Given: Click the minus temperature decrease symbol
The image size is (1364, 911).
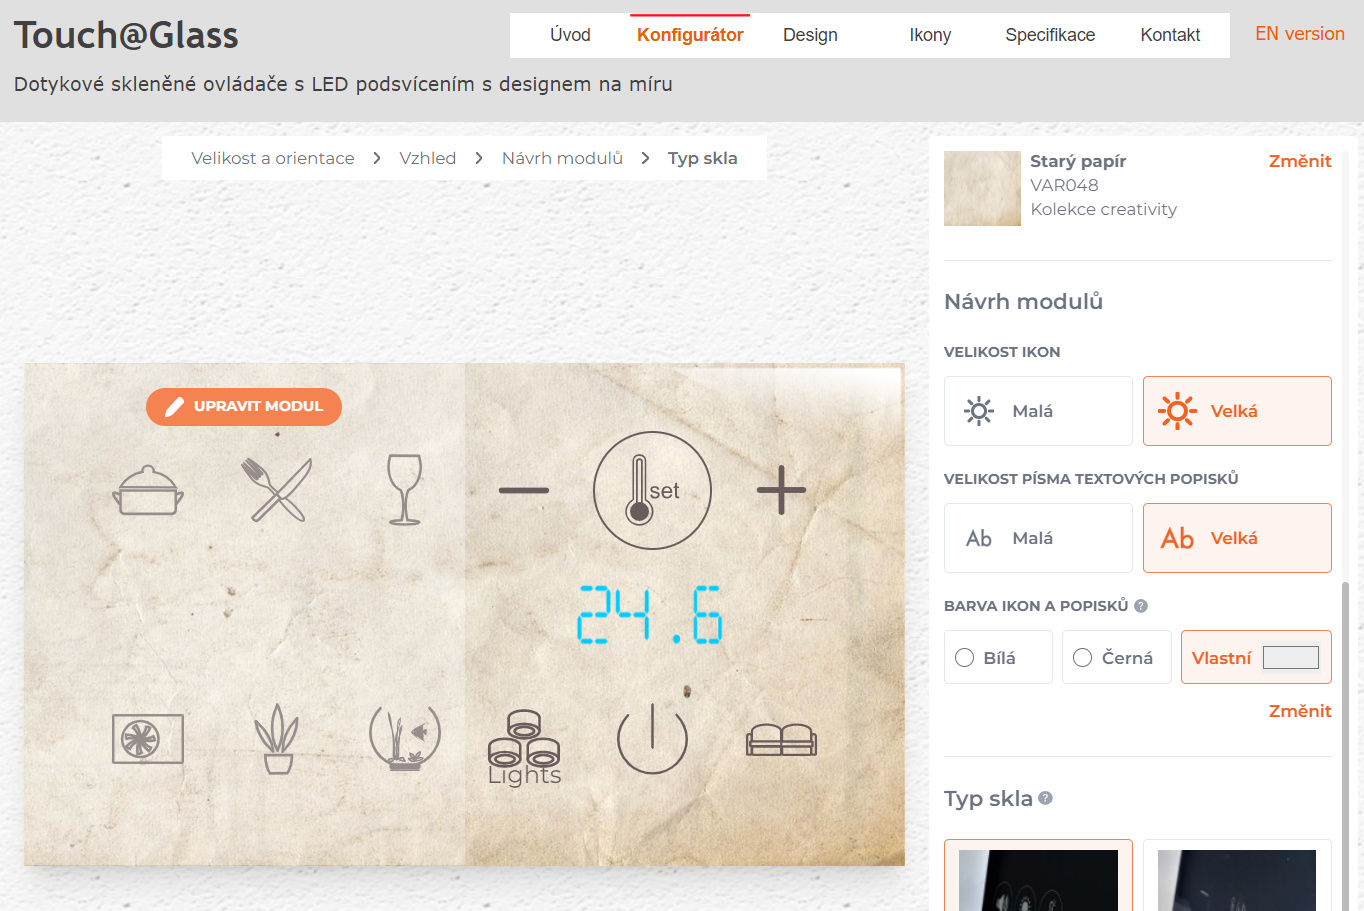Looking at the screenshot, I should 524,490.
